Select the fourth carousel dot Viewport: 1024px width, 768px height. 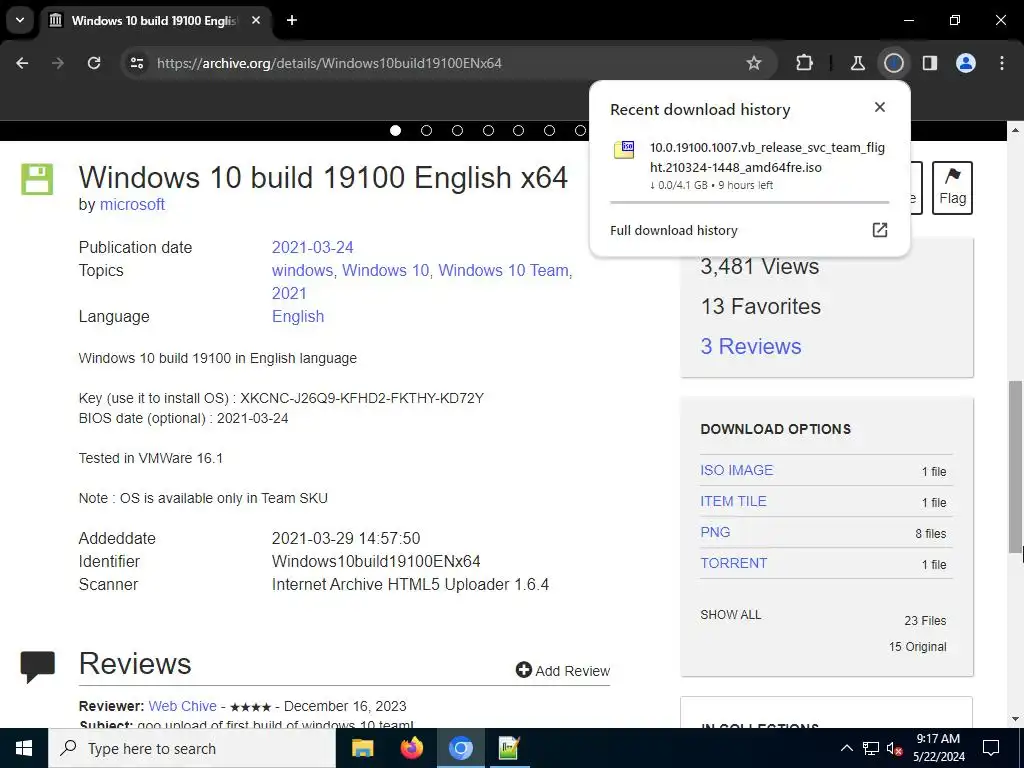pos(488,131)
